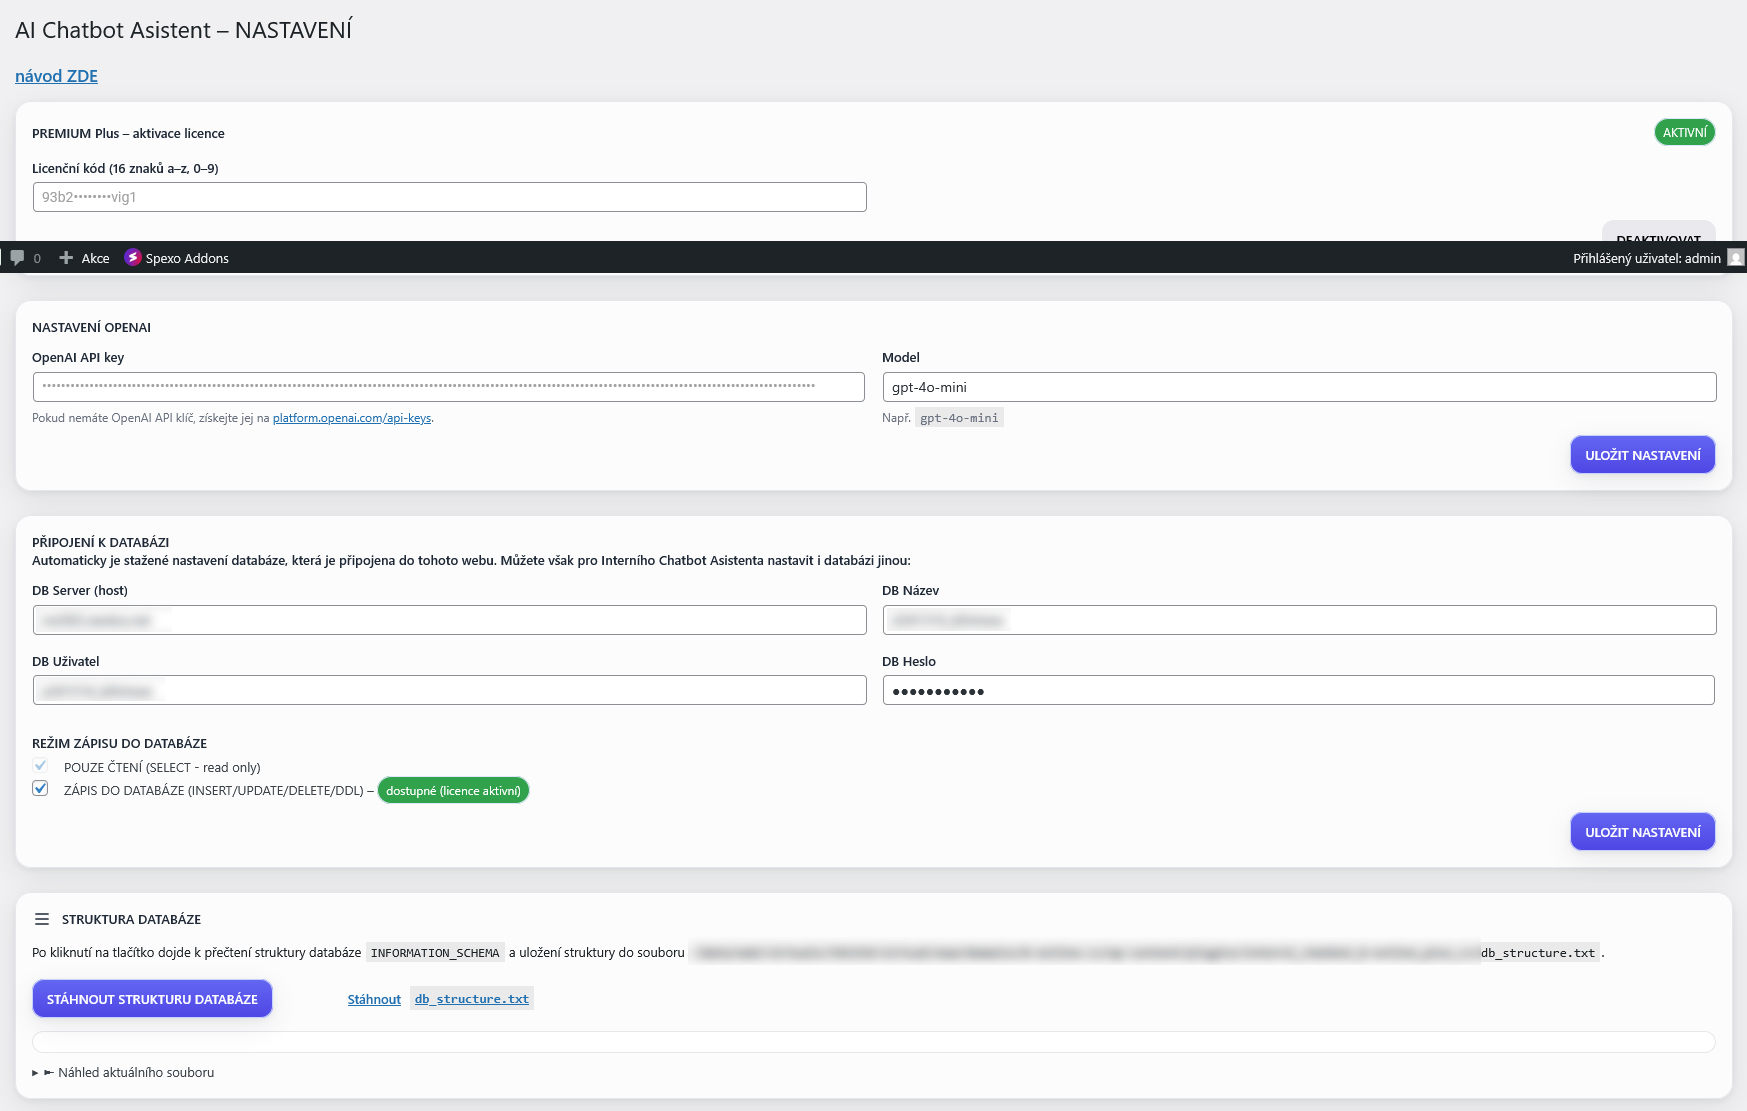Click the Model input field
Image resolution: width=1747 pixels, height=1111 pixels.
1298,387
